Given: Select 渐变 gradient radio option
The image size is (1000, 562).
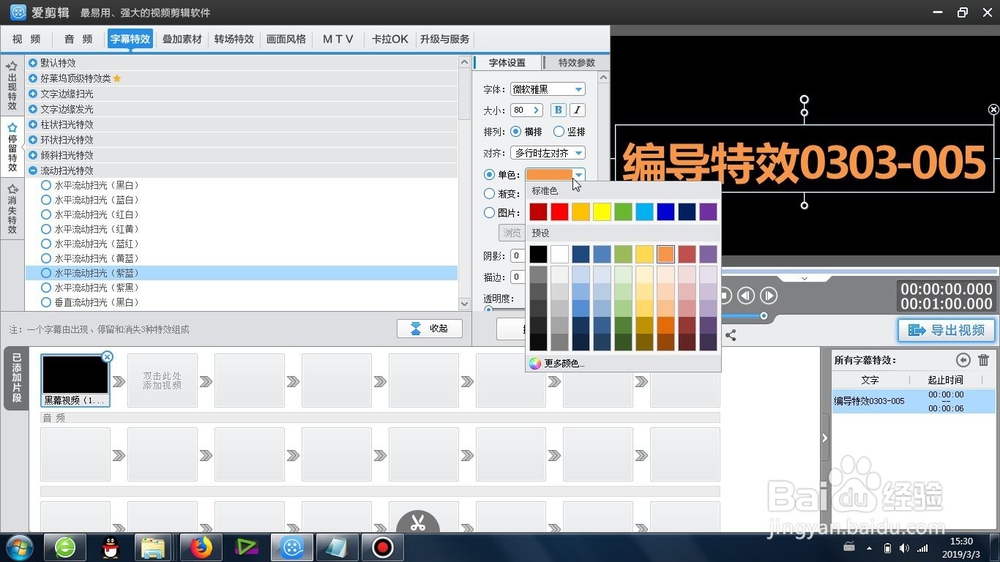Looking at the screenshot, I should [x=489, y=193].
